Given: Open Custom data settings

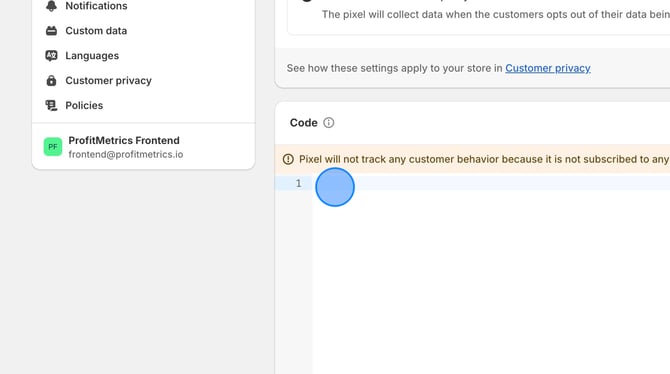Looking at the screenshot, I should pyautogui.click(x=96, y=31).
